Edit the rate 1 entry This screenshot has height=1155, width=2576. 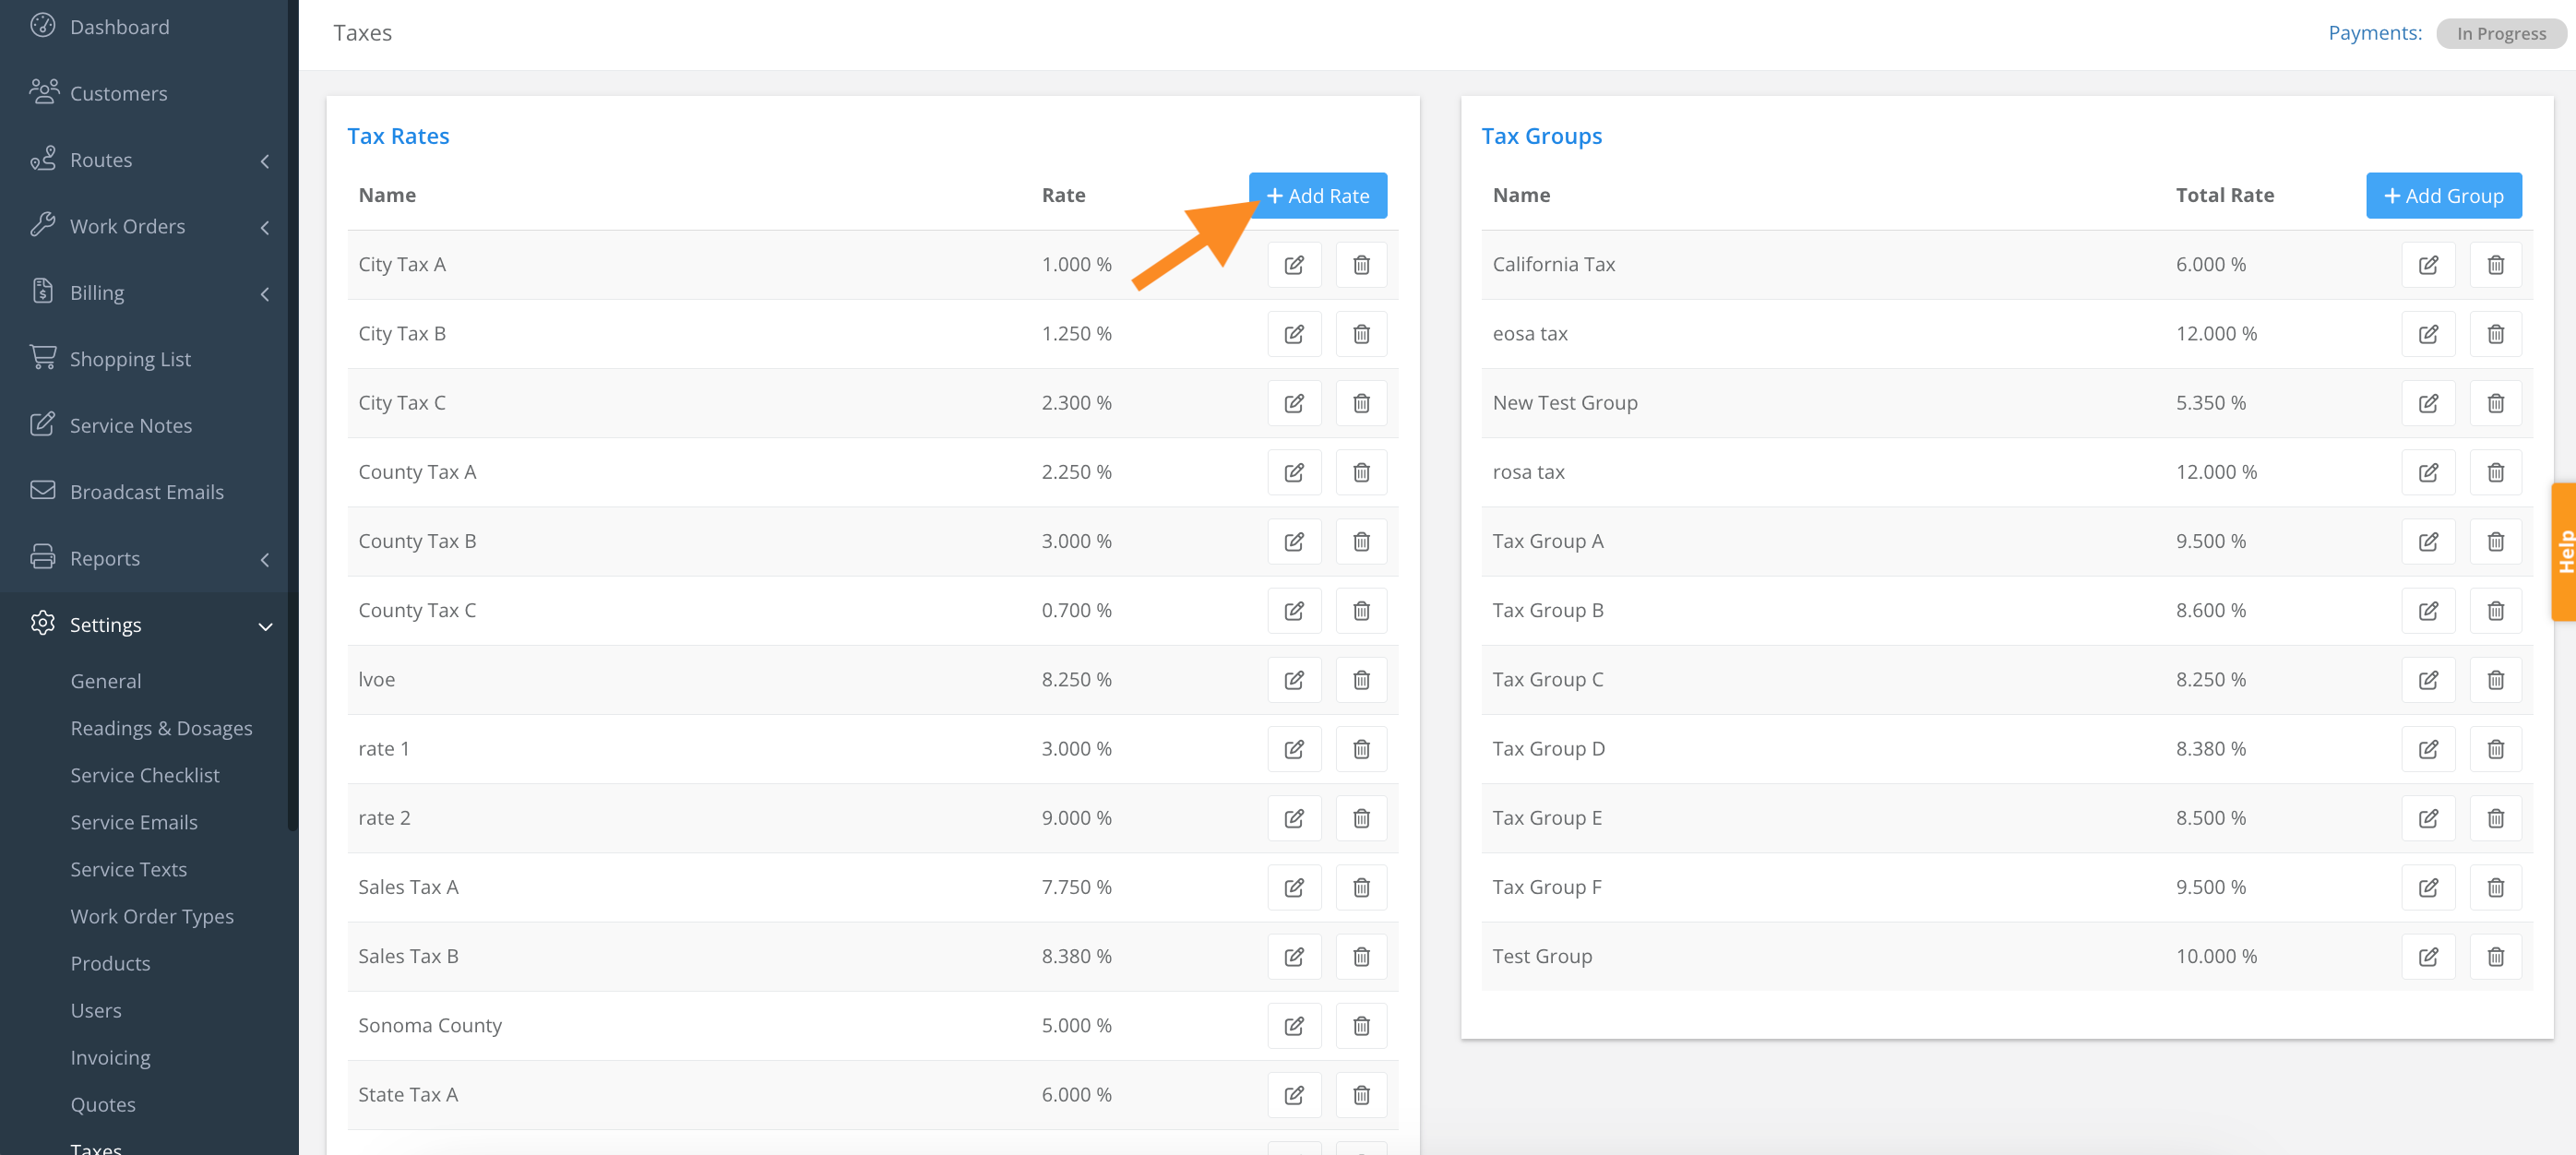click(1294, 749)
